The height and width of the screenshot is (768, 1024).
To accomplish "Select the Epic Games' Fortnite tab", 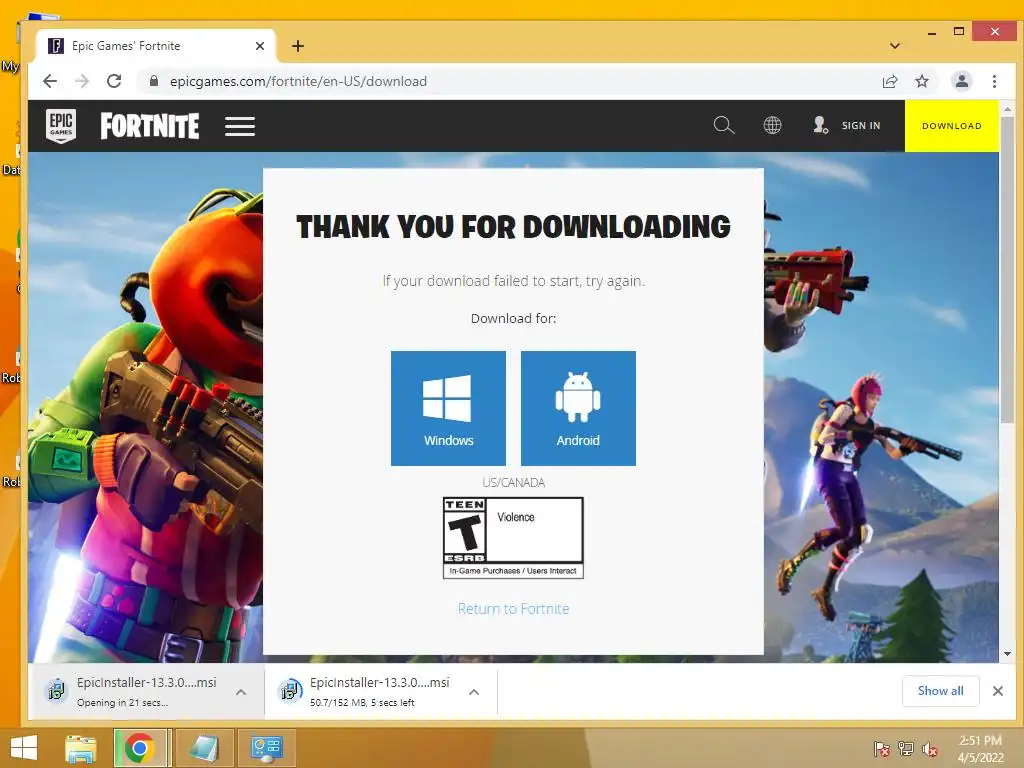I will pos(155,46).
